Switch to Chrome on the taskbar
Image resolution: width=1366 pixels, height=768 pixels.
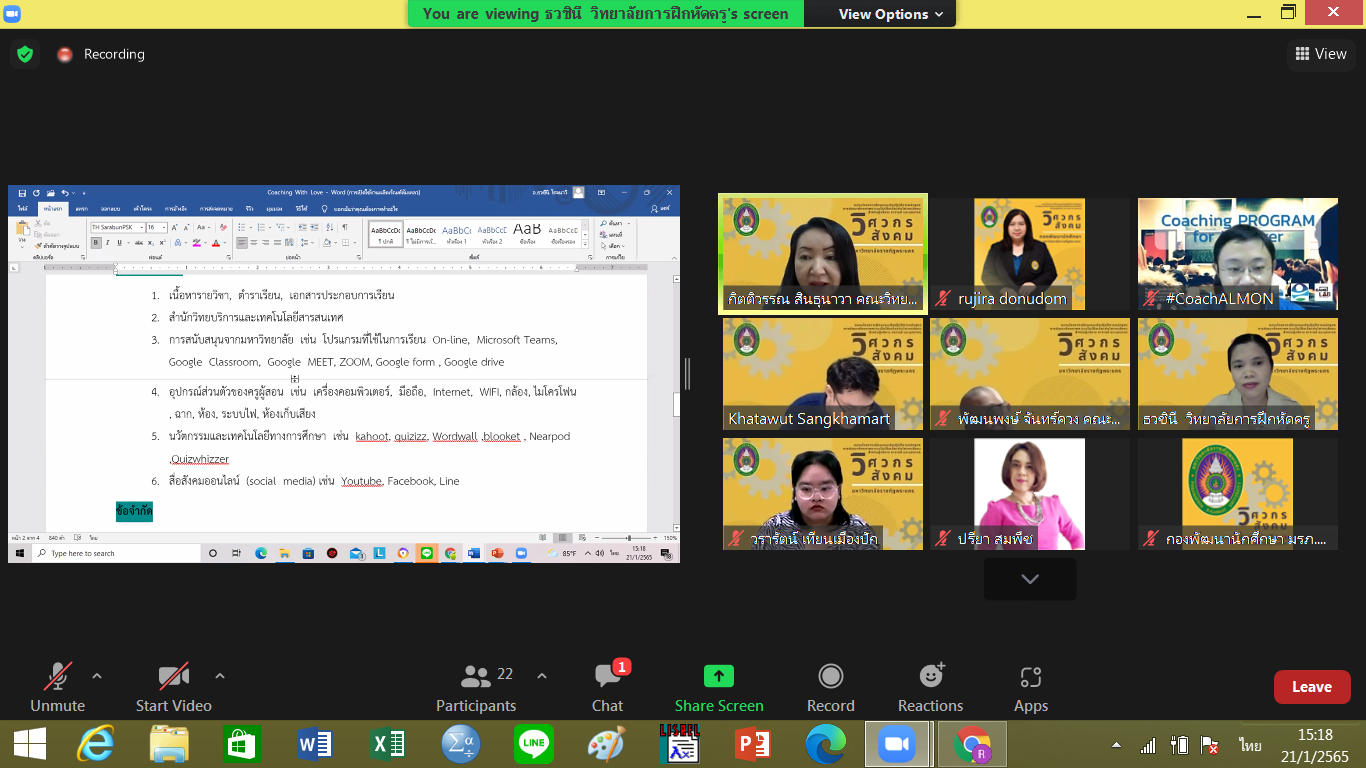click(970, 745)
